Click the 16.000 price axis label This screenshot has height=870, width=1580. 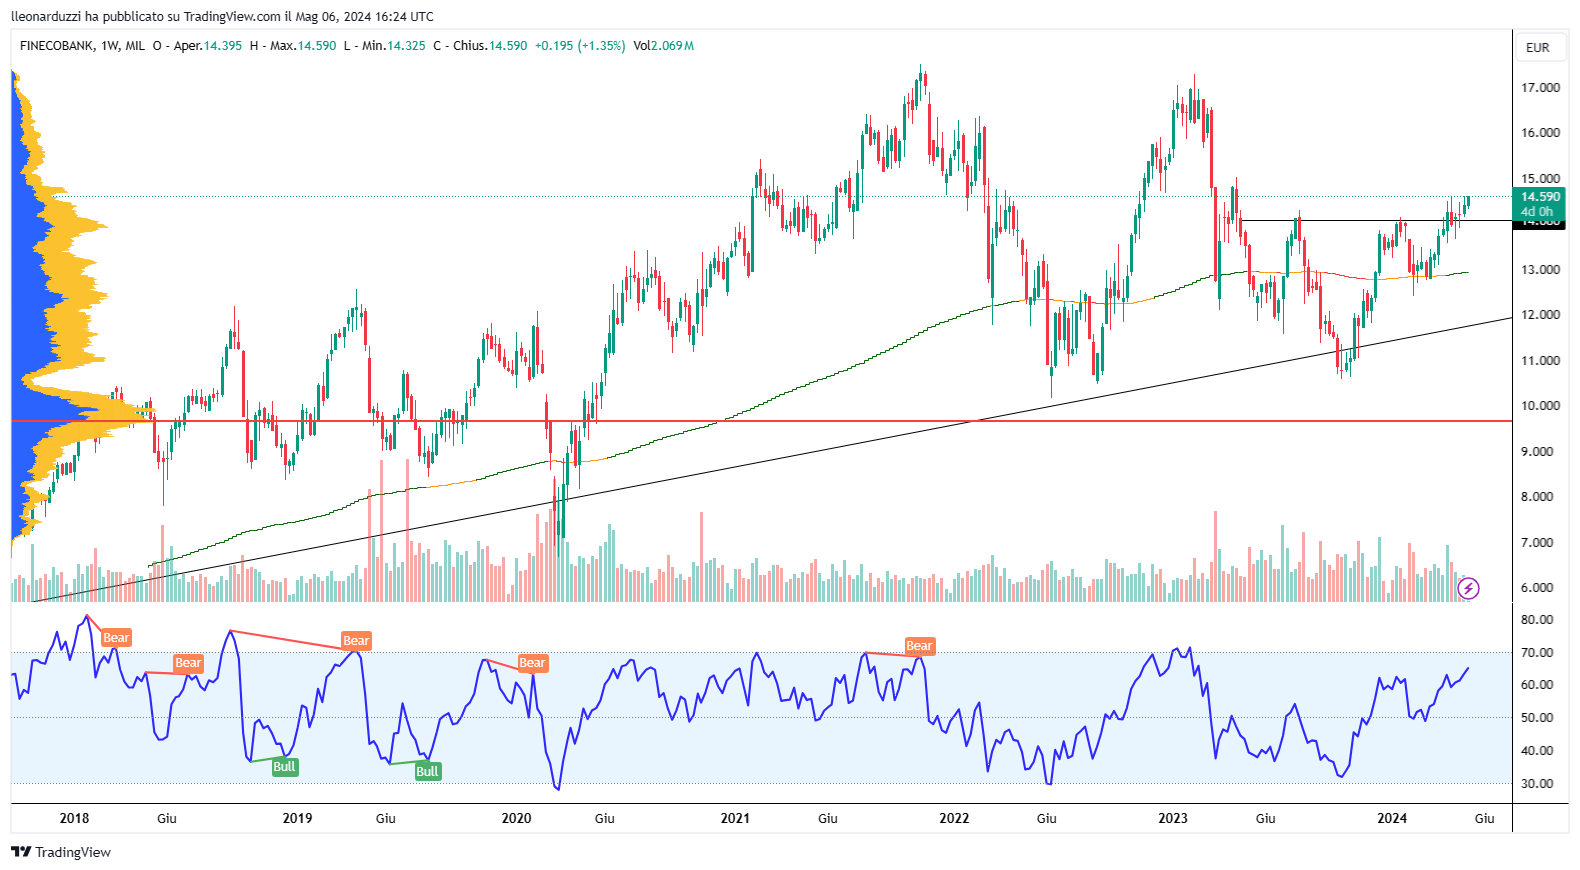(x=1540, y=133)
